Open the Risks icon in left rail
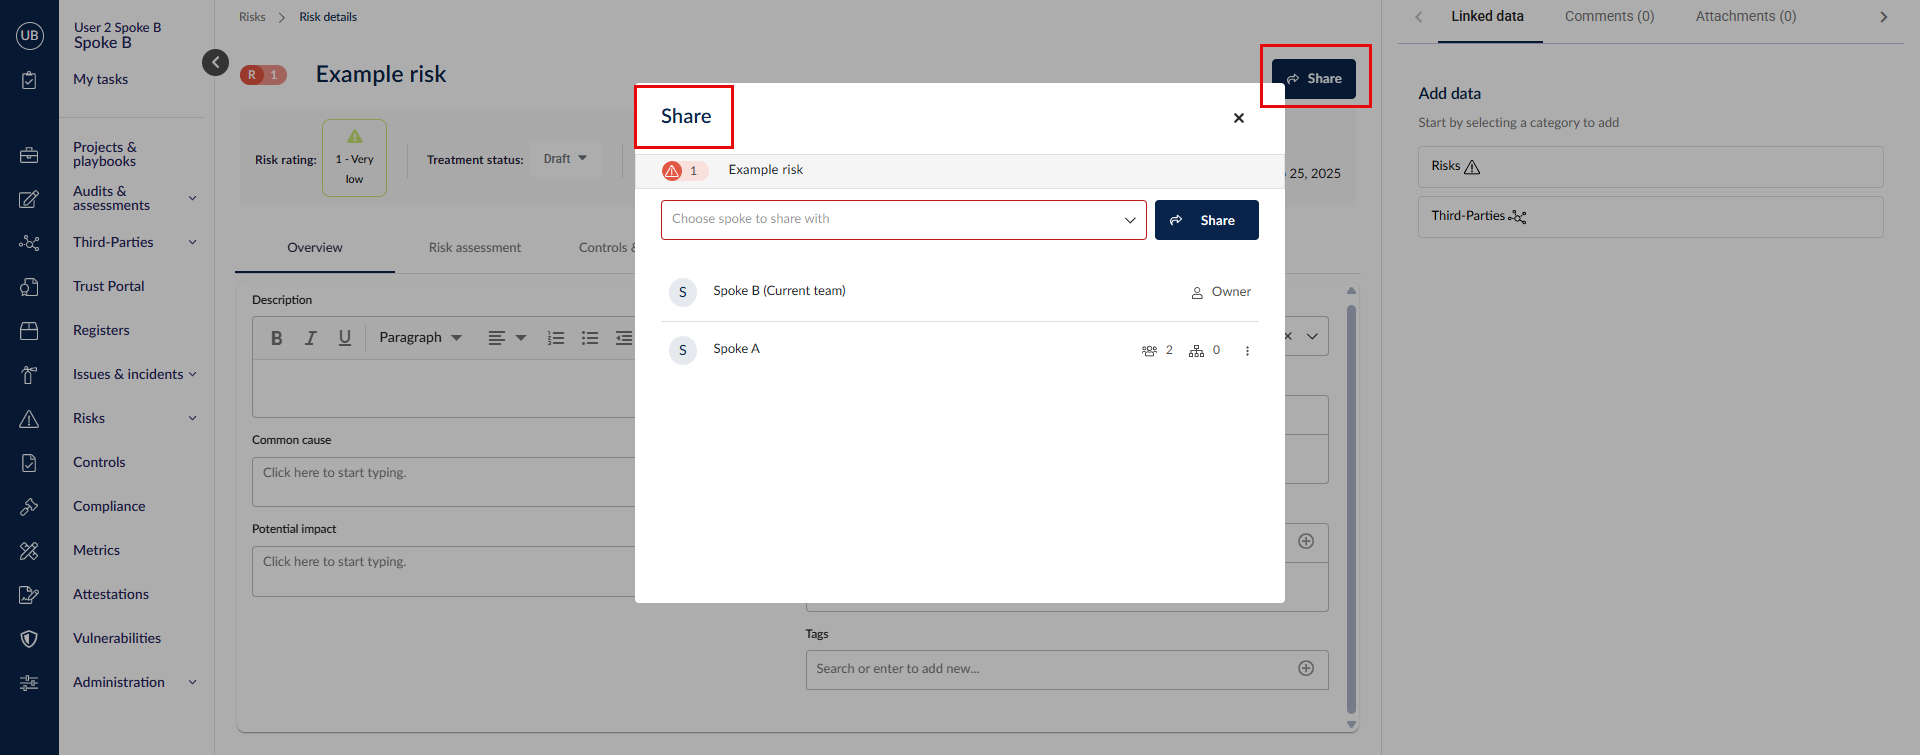Image resolution: width=1920 pixels, height=755 pixels. point(29,419)
